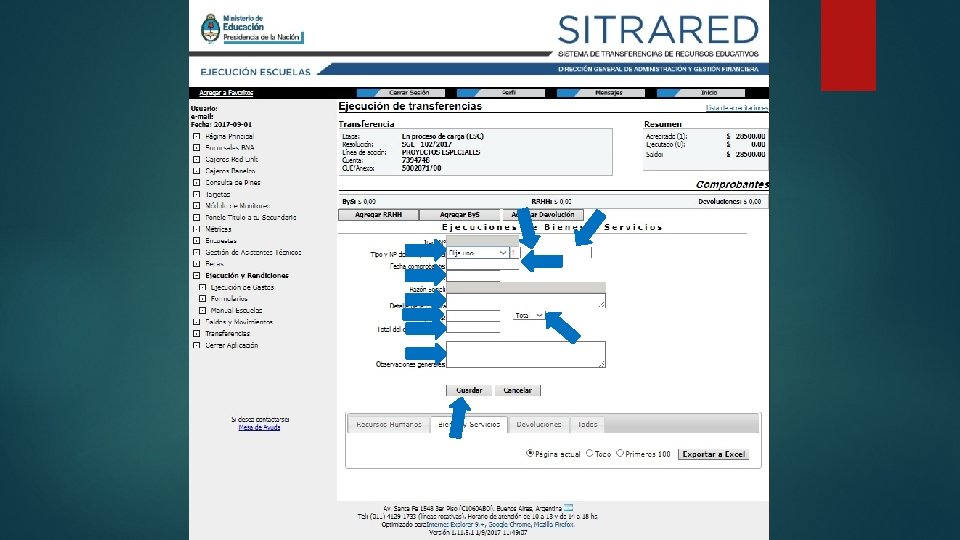Viewport: 960px width, 540px height.
Task: Collapse the Ejecución y Rendiciones tree box
Action: 197,276
